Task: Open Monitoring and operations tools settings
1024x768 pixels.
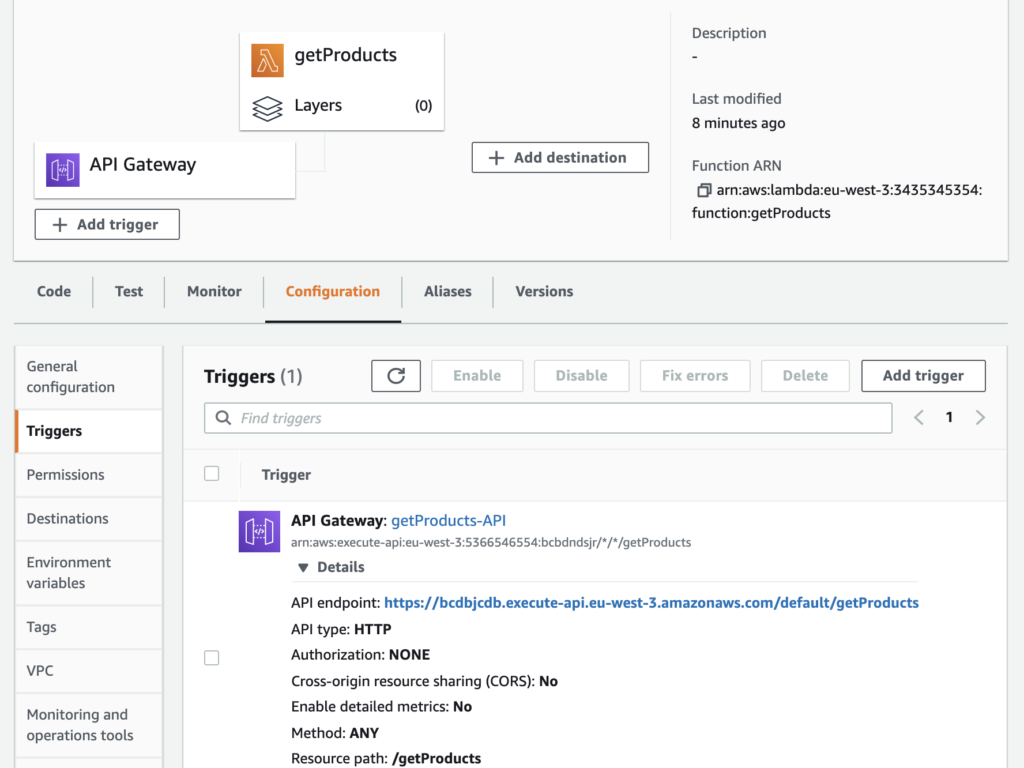Action: pos(89,725)
